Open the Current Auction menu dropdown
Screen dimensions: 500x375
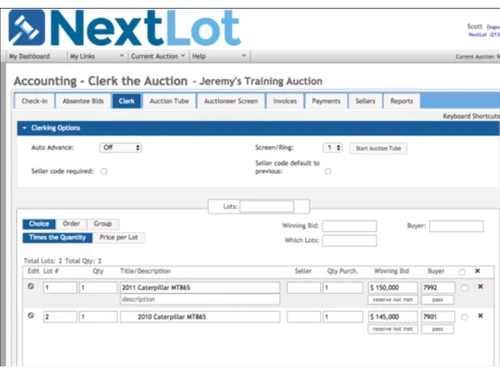click(158, 56)
